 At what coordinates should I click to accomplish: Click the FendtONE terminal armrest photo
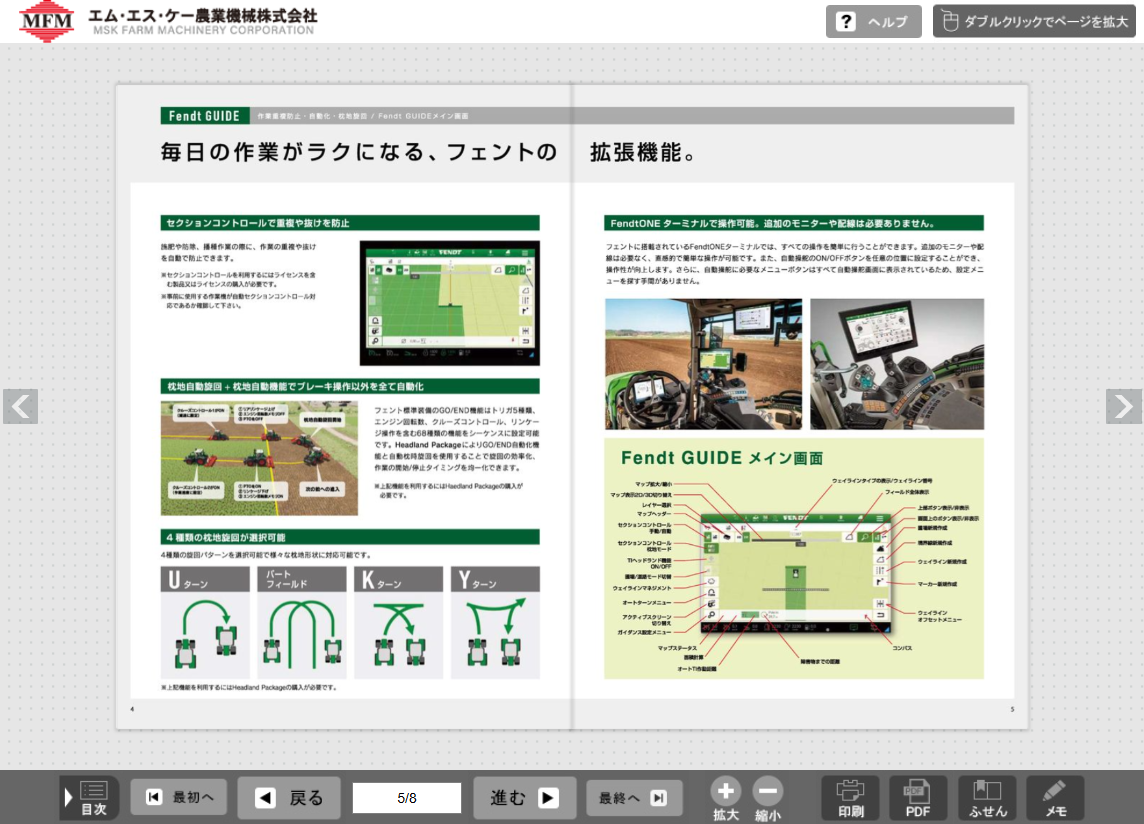pos(897,364)
